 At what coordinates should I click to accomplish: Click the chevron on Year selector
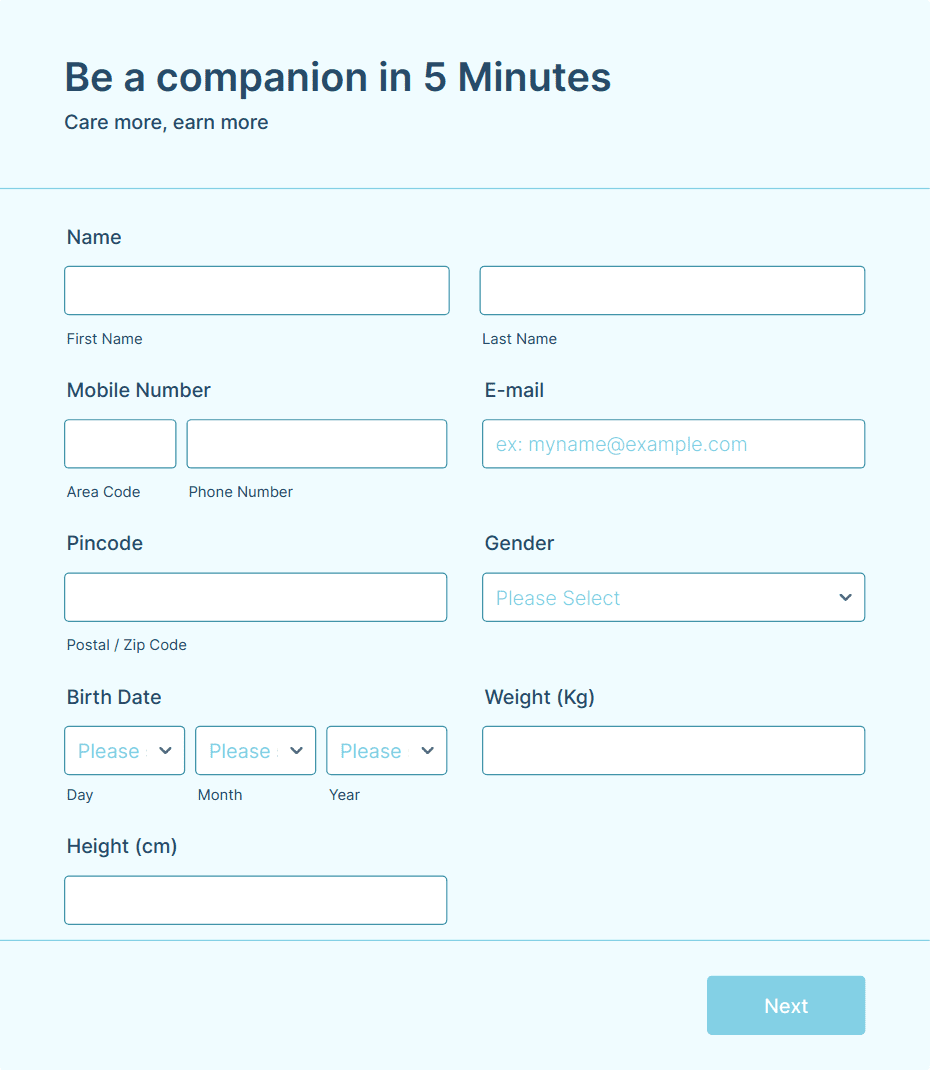pos(428,751)
